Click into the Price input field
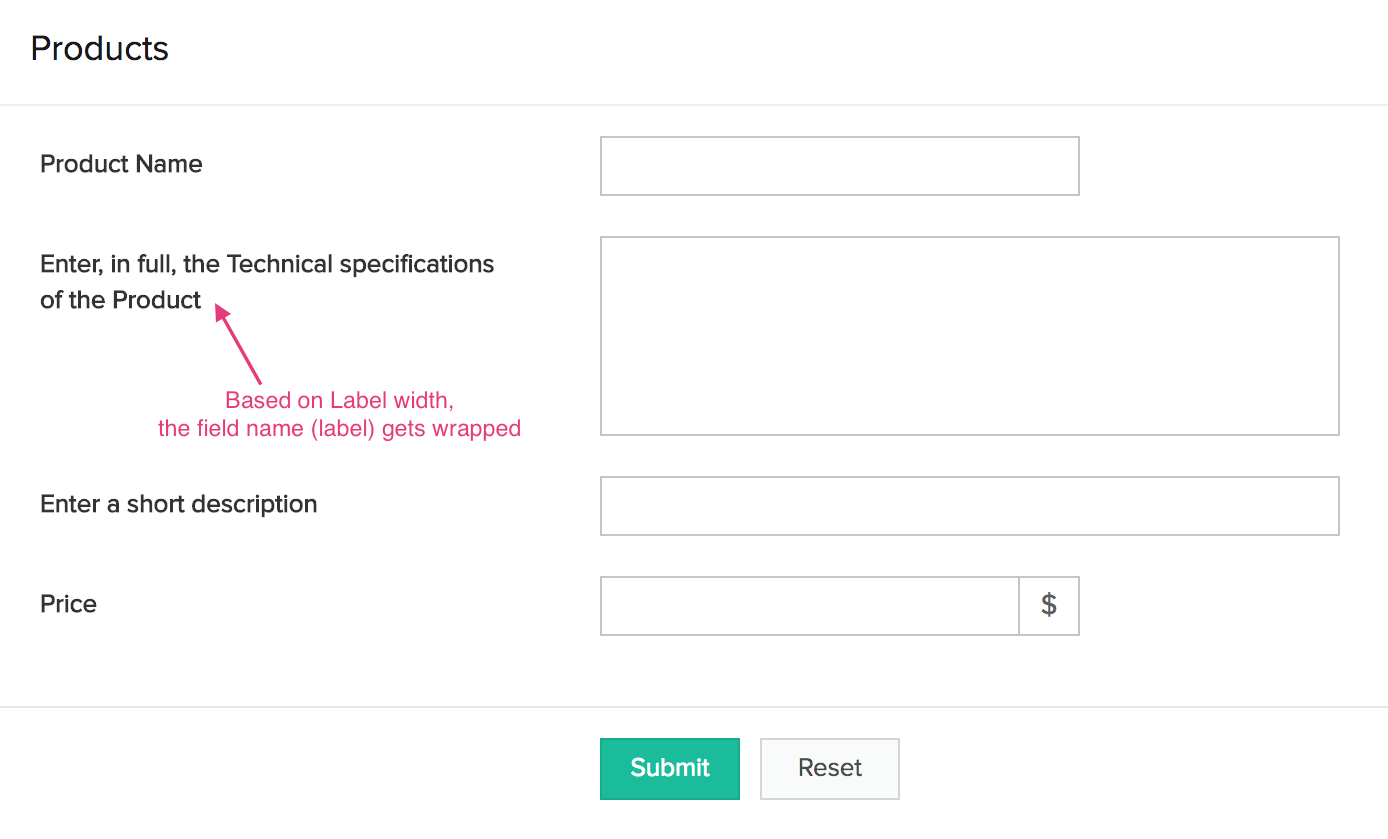This screenshot has height=839, width=1388. 809,606
